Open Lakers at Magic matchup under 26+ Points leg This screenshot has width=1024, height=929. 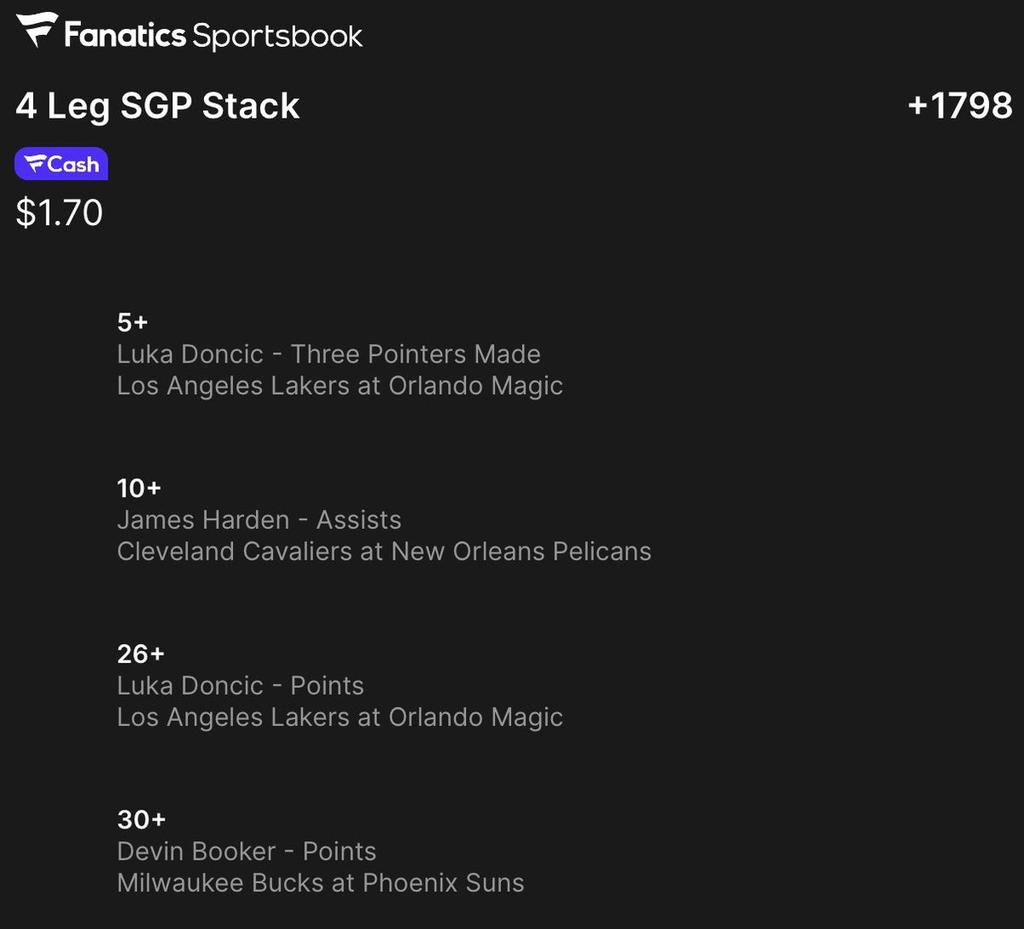pos(339,717)
